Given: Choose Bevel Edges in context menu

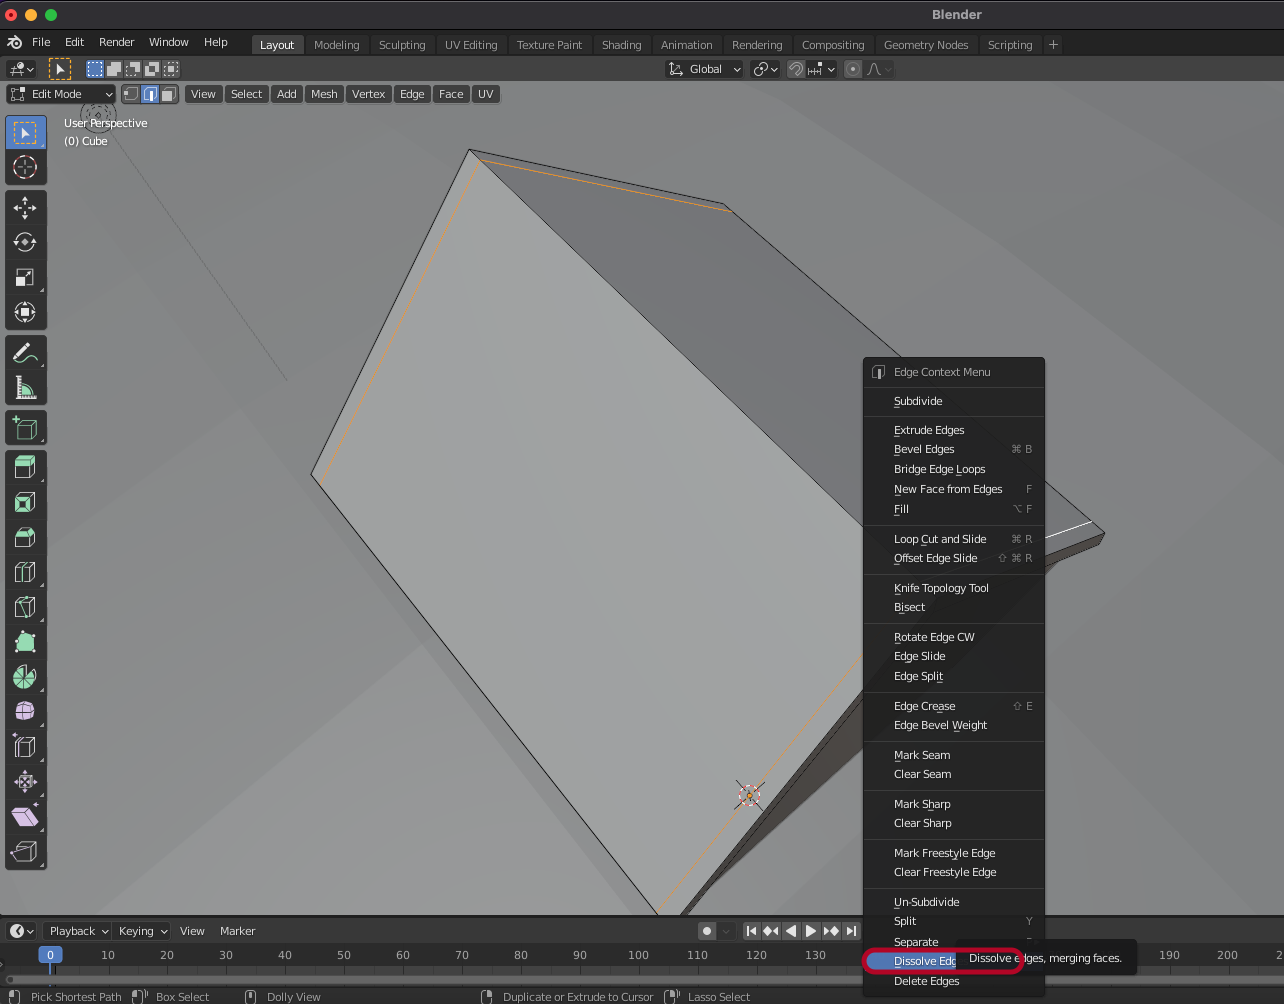Looking at the screenshot, I should tap(954, 449).
